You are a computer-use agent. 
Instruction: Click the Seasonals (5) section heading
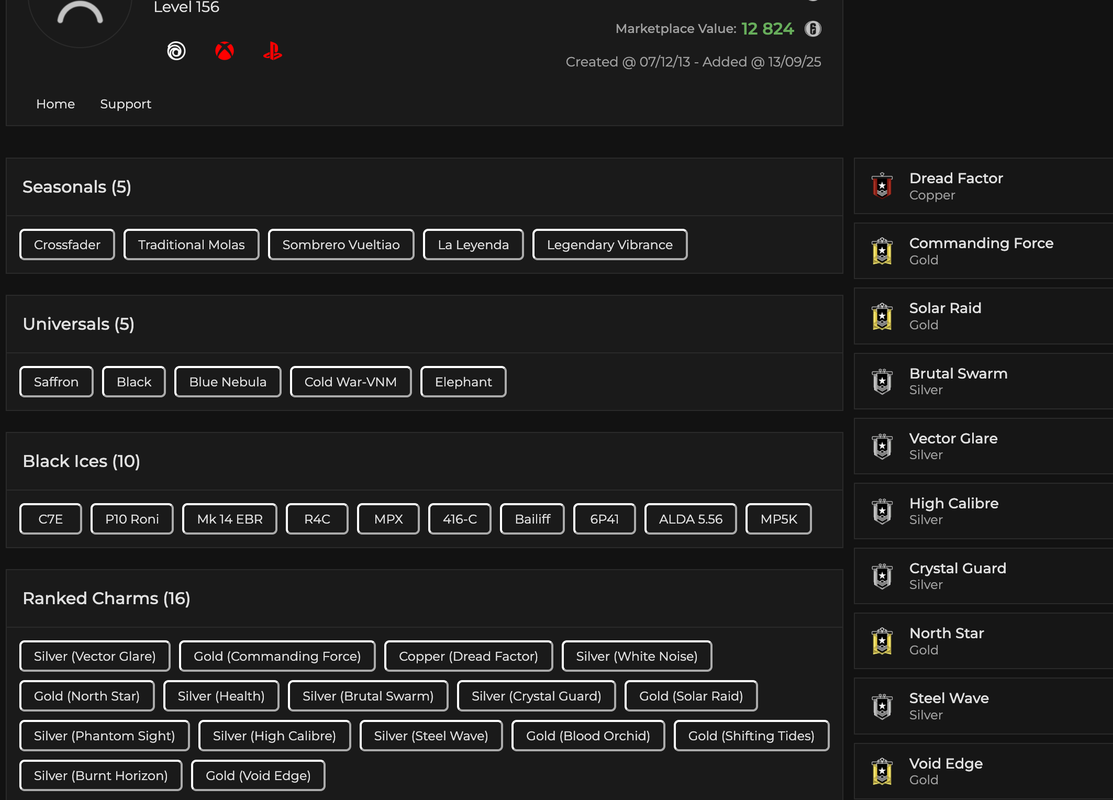pyautogui.click(x=77, y=187)
